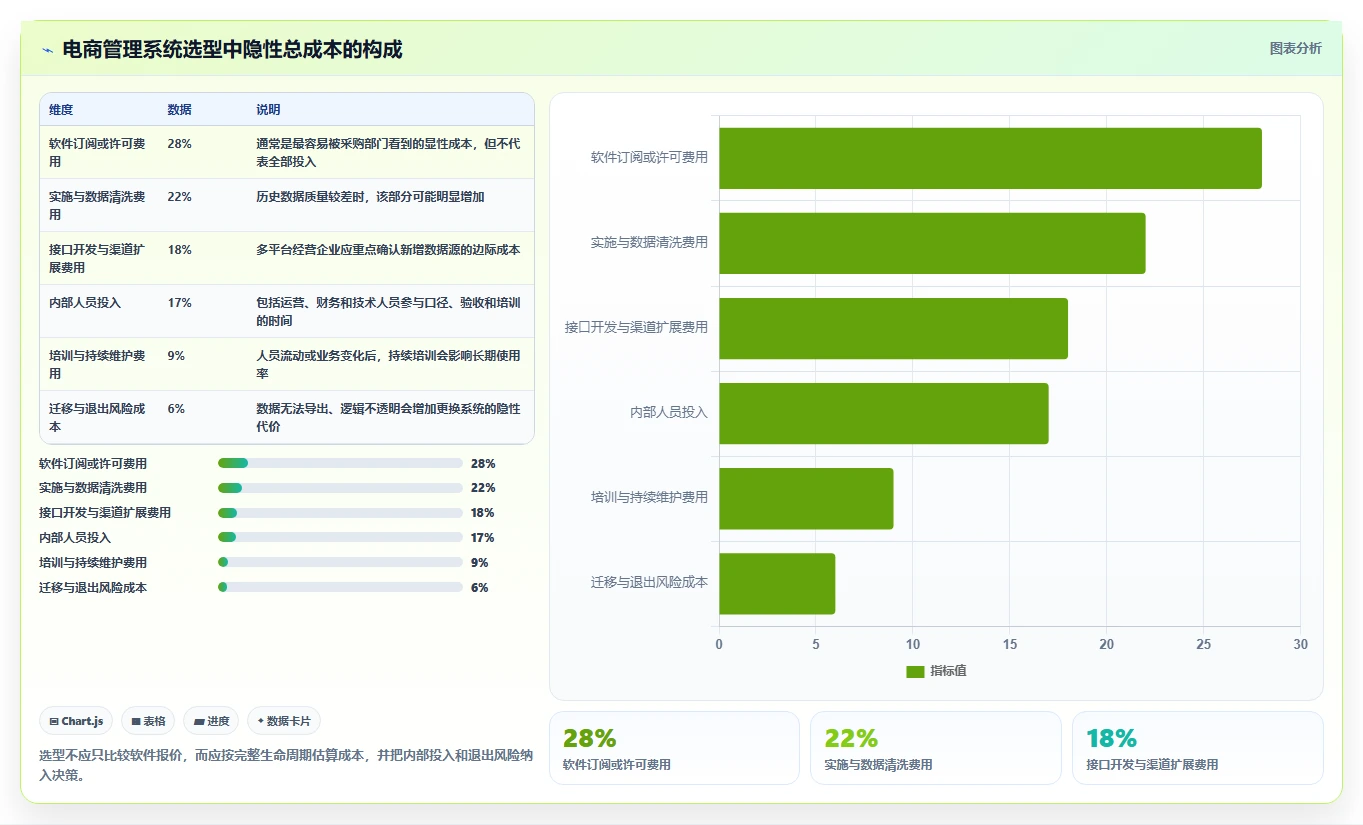Screen dimensions: 1363x825
Task: Click the 实施与数据清洗费用 bar in the chart
Action: (932, 243)
